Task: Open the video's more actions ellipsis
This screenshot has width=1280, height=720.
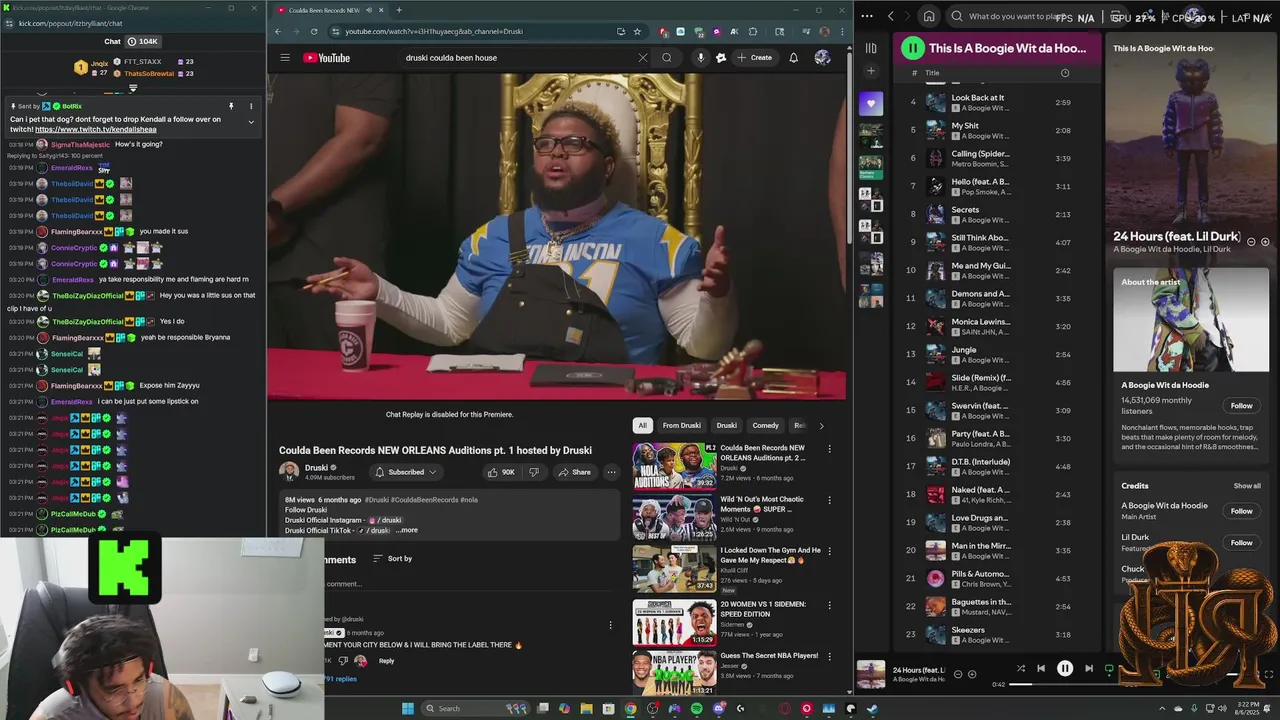Action: click(611, 472)
